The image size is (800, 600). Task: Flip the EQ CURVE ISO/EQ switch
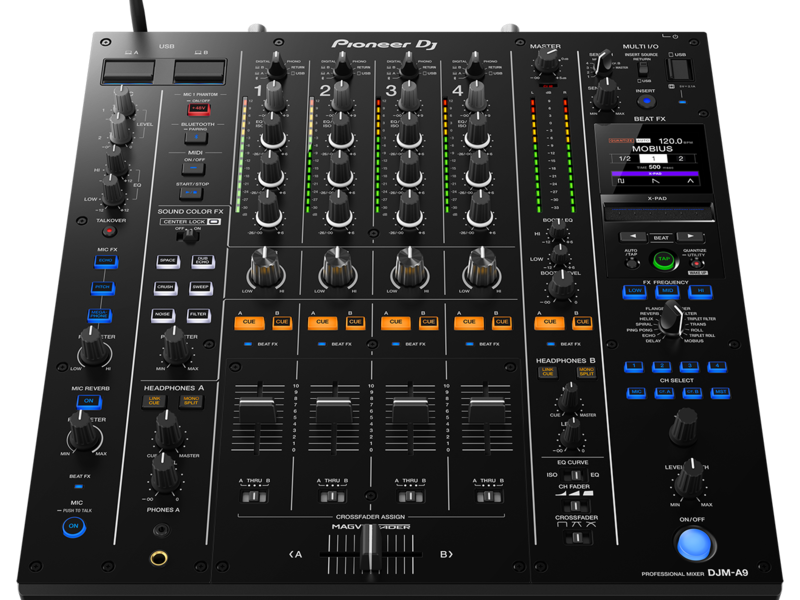pos(575,476)
